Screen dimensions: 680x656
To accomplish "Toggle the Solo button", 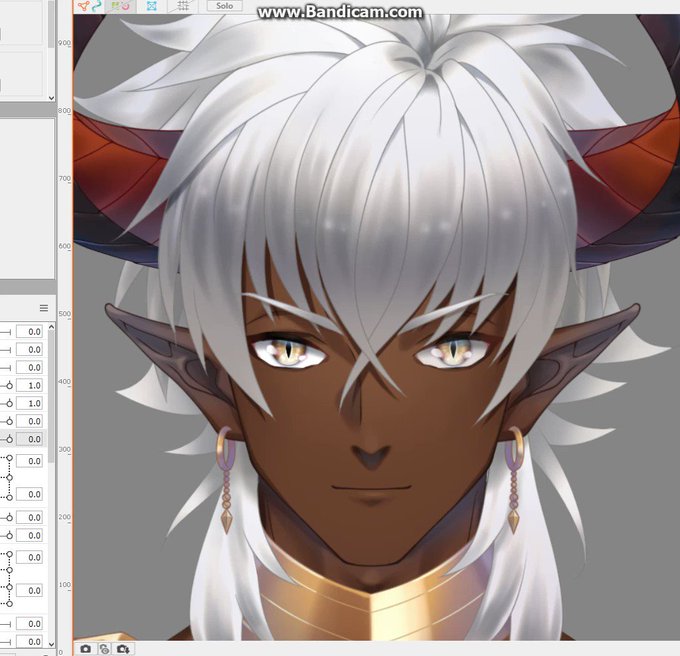I will click(224, 6).
